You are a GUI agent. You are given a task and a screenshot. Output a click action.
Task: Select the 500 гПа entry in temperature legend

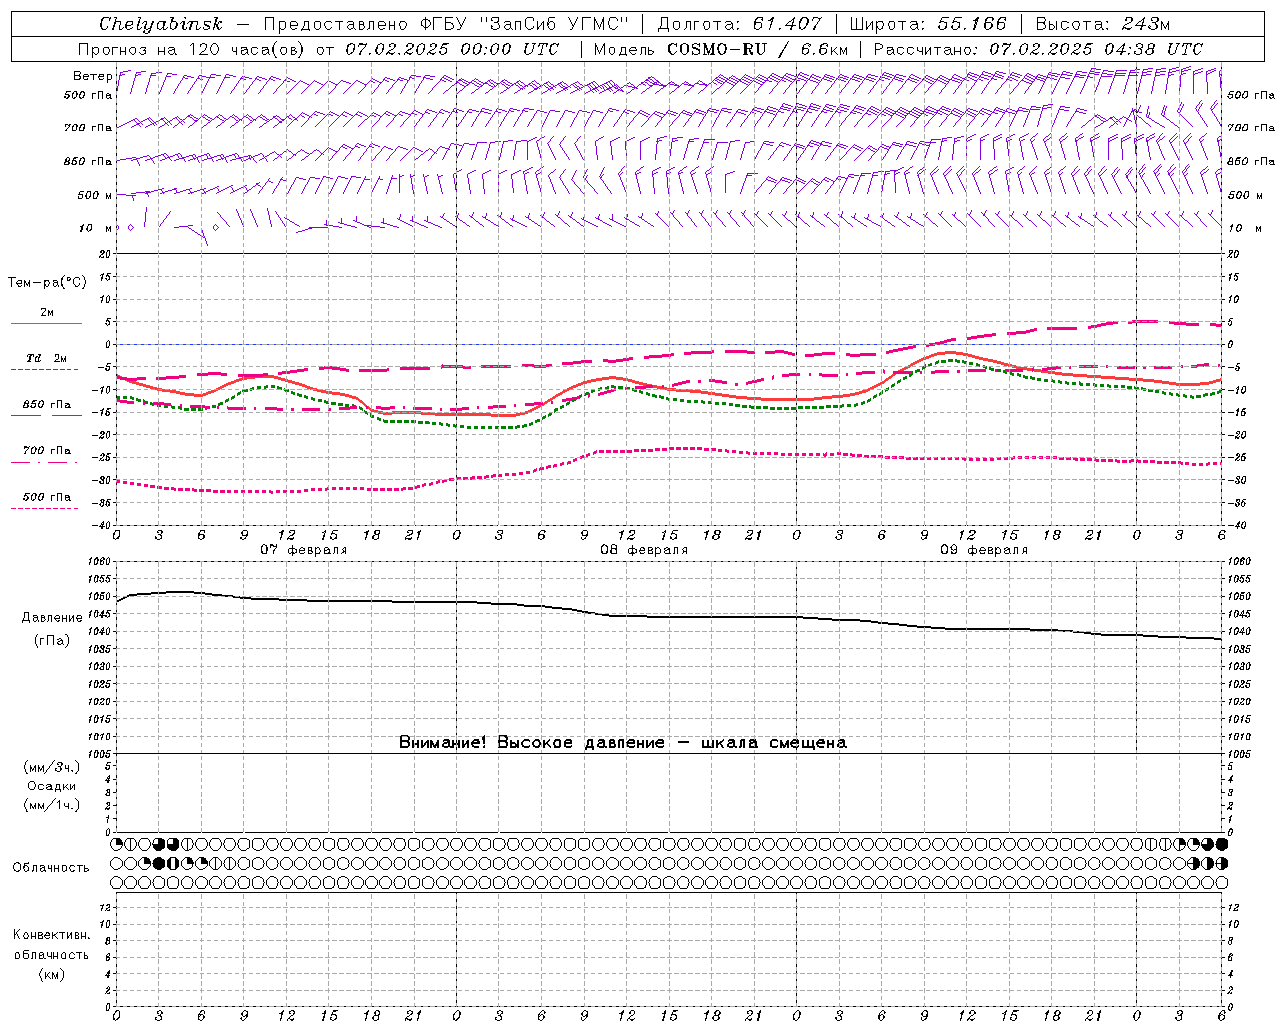click(x=47, y=497)
